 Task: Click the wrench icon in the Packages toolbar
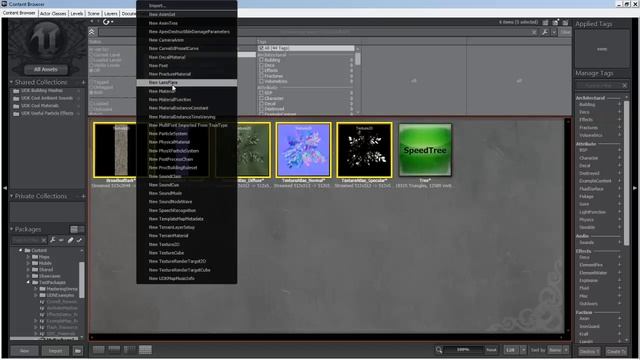[x=53, y=240]
